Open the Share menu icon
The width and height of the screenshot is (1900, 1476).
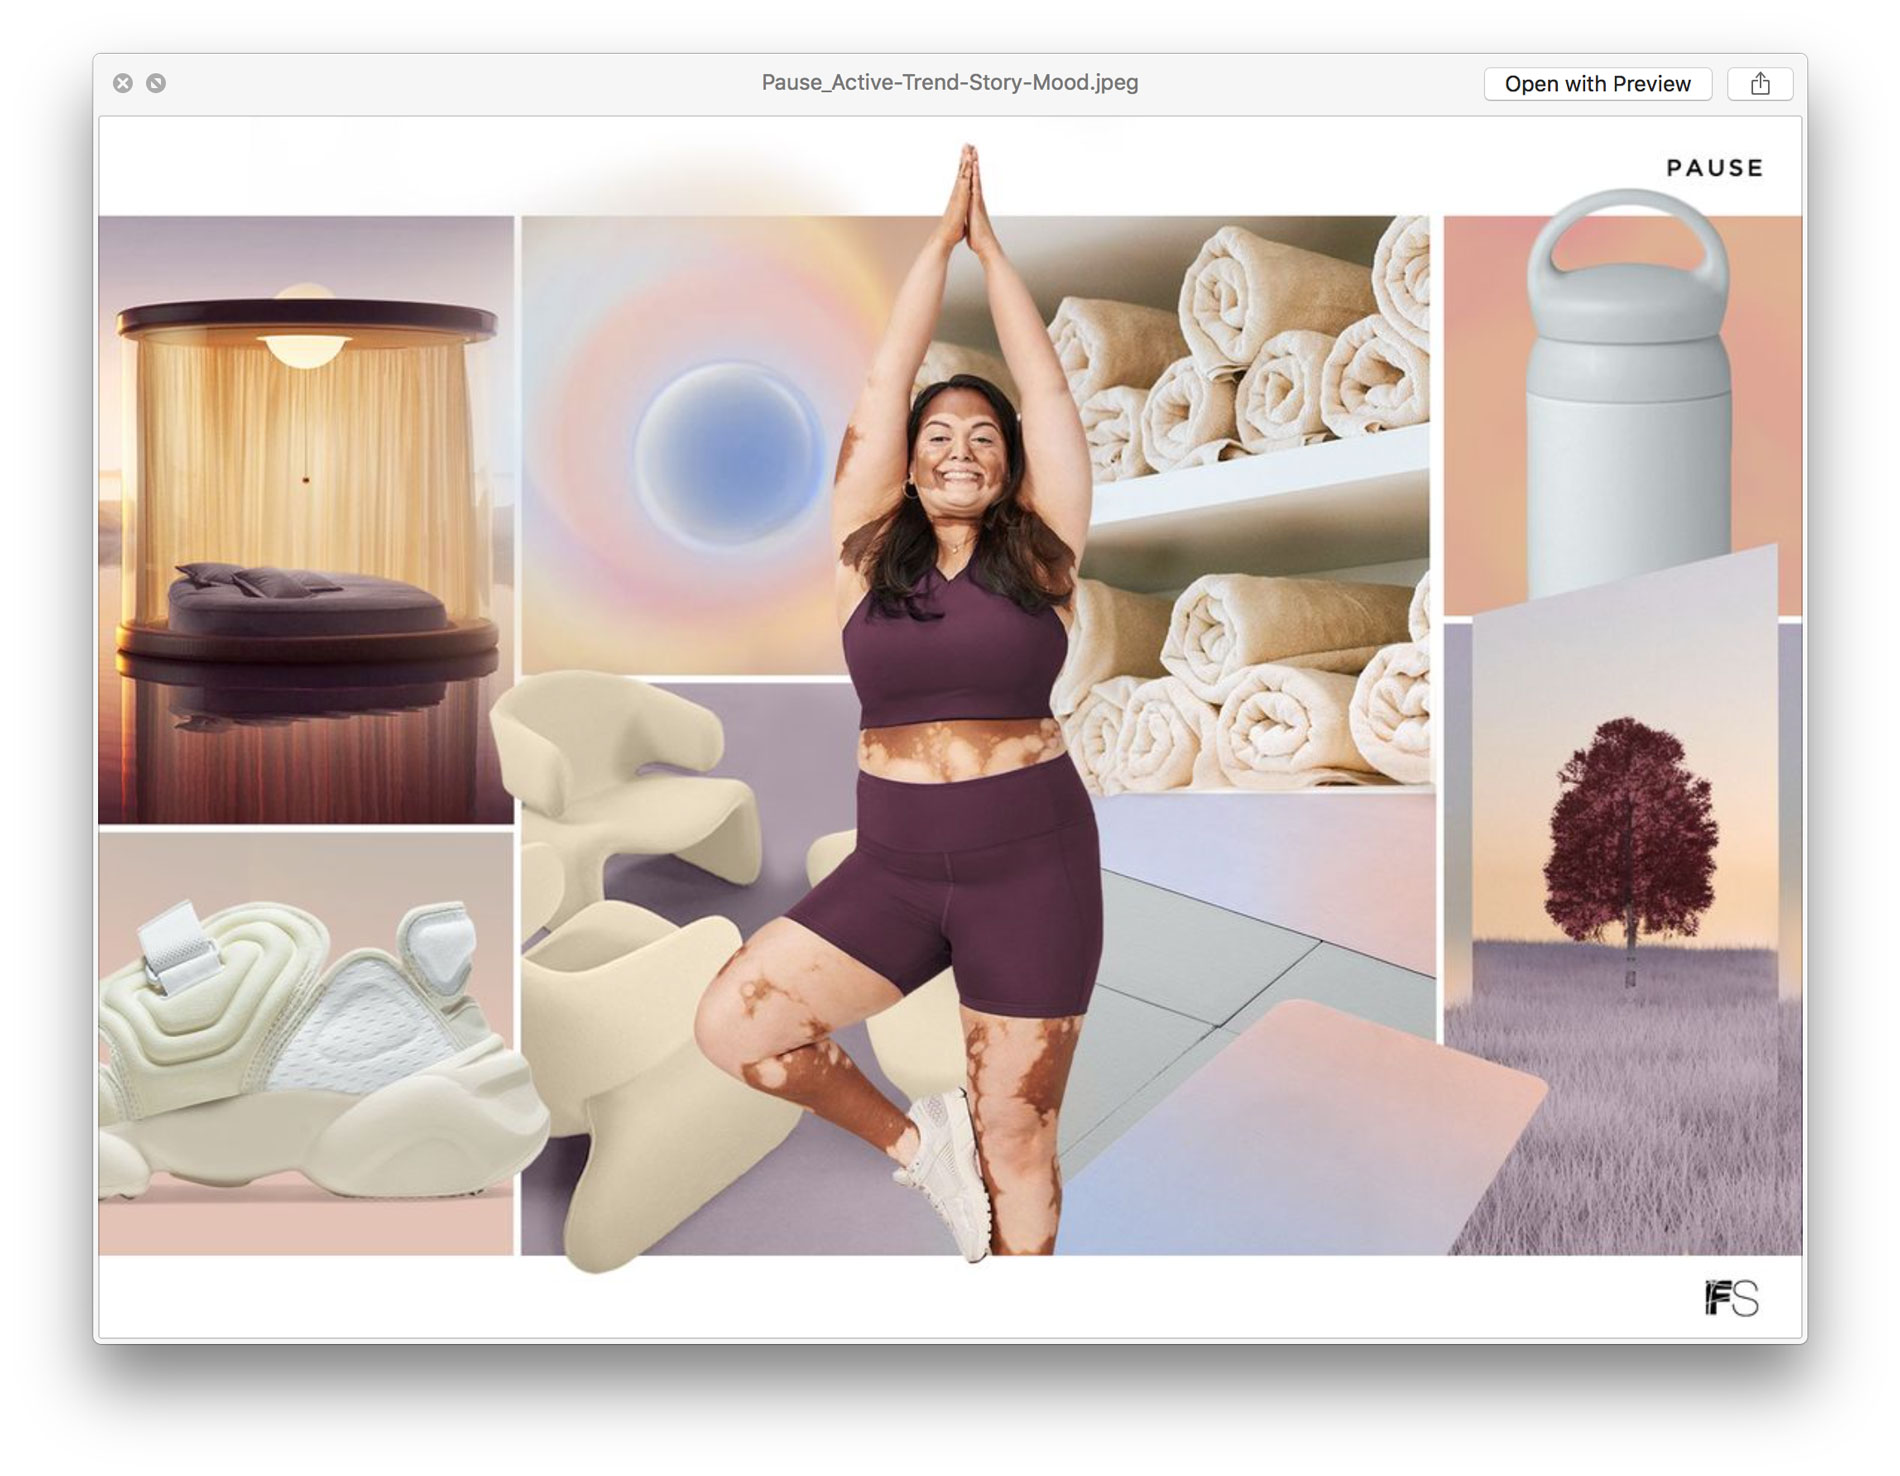click(1760, 84)
